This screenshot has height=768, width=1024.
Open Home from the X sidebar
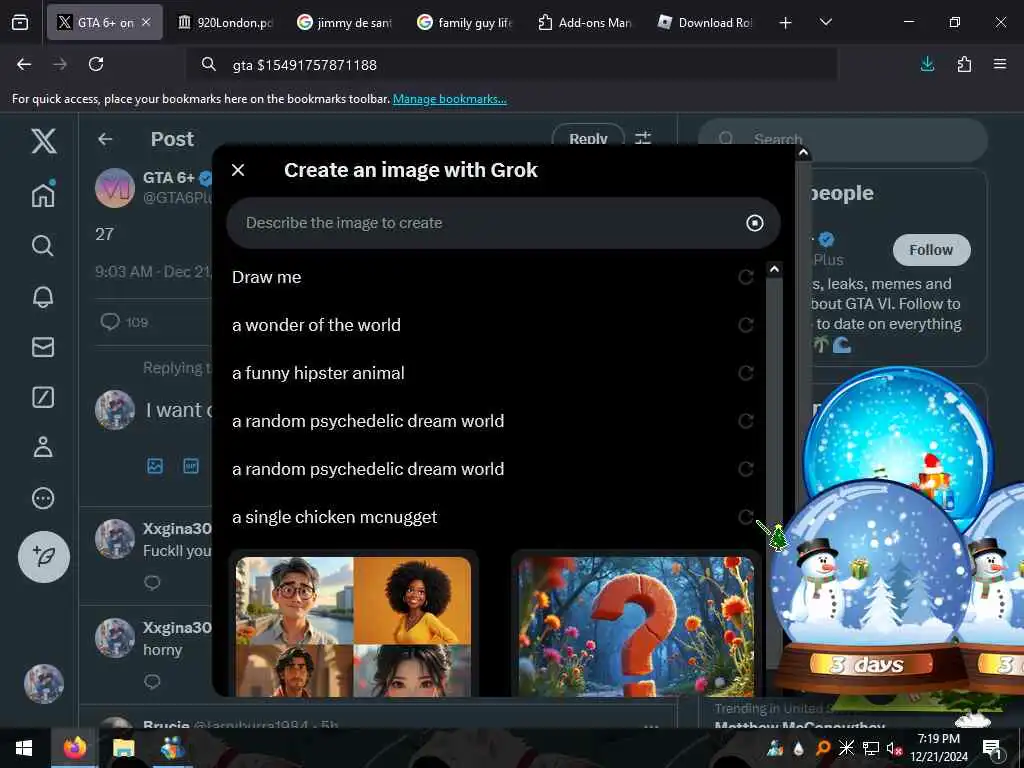(x=43, y=194)
